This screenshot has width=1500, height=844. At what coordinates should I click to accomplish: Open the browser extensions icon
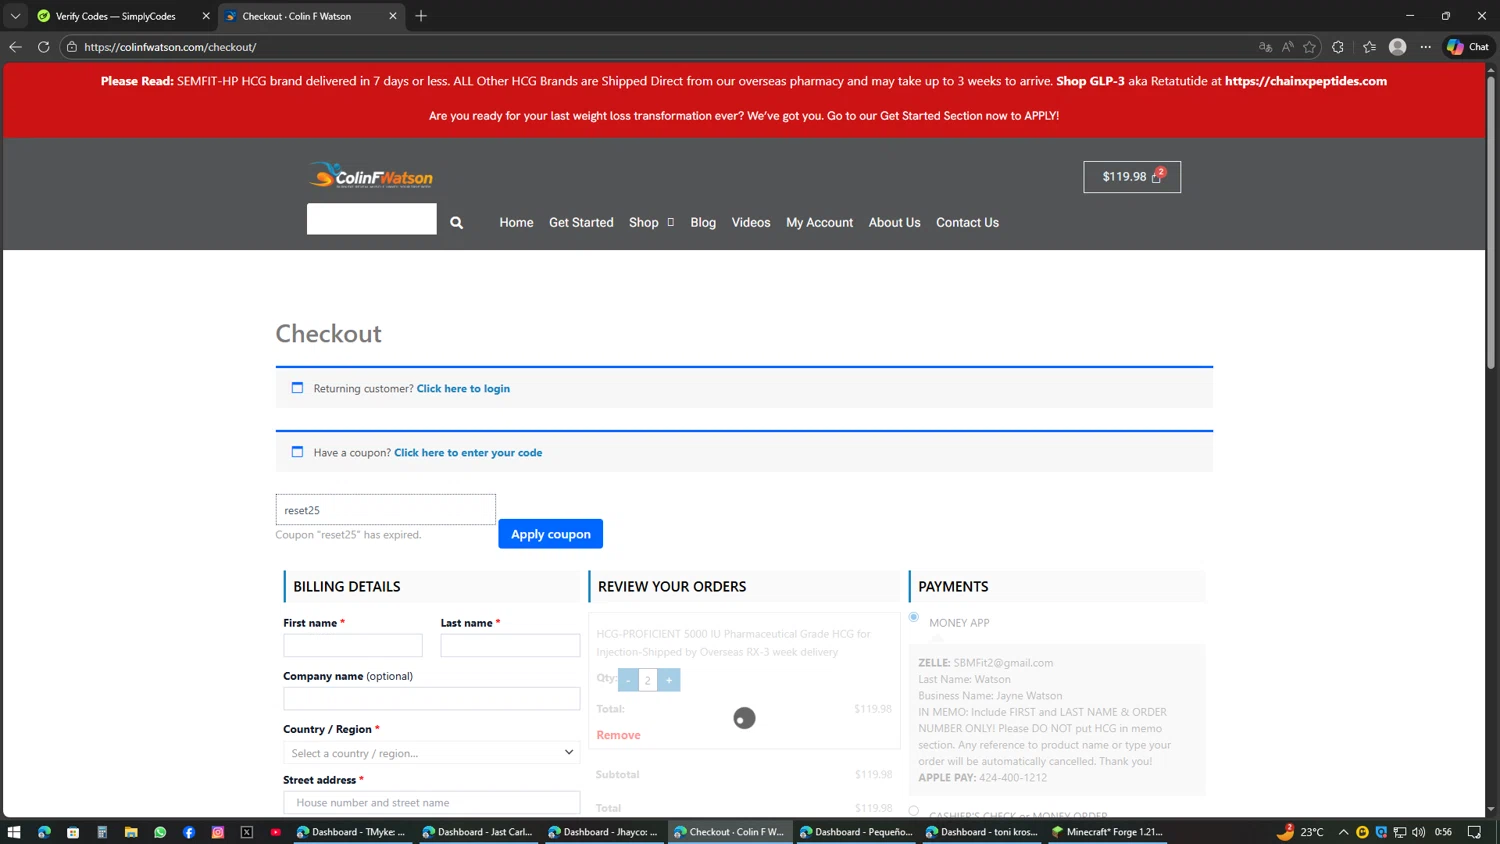1338,47
